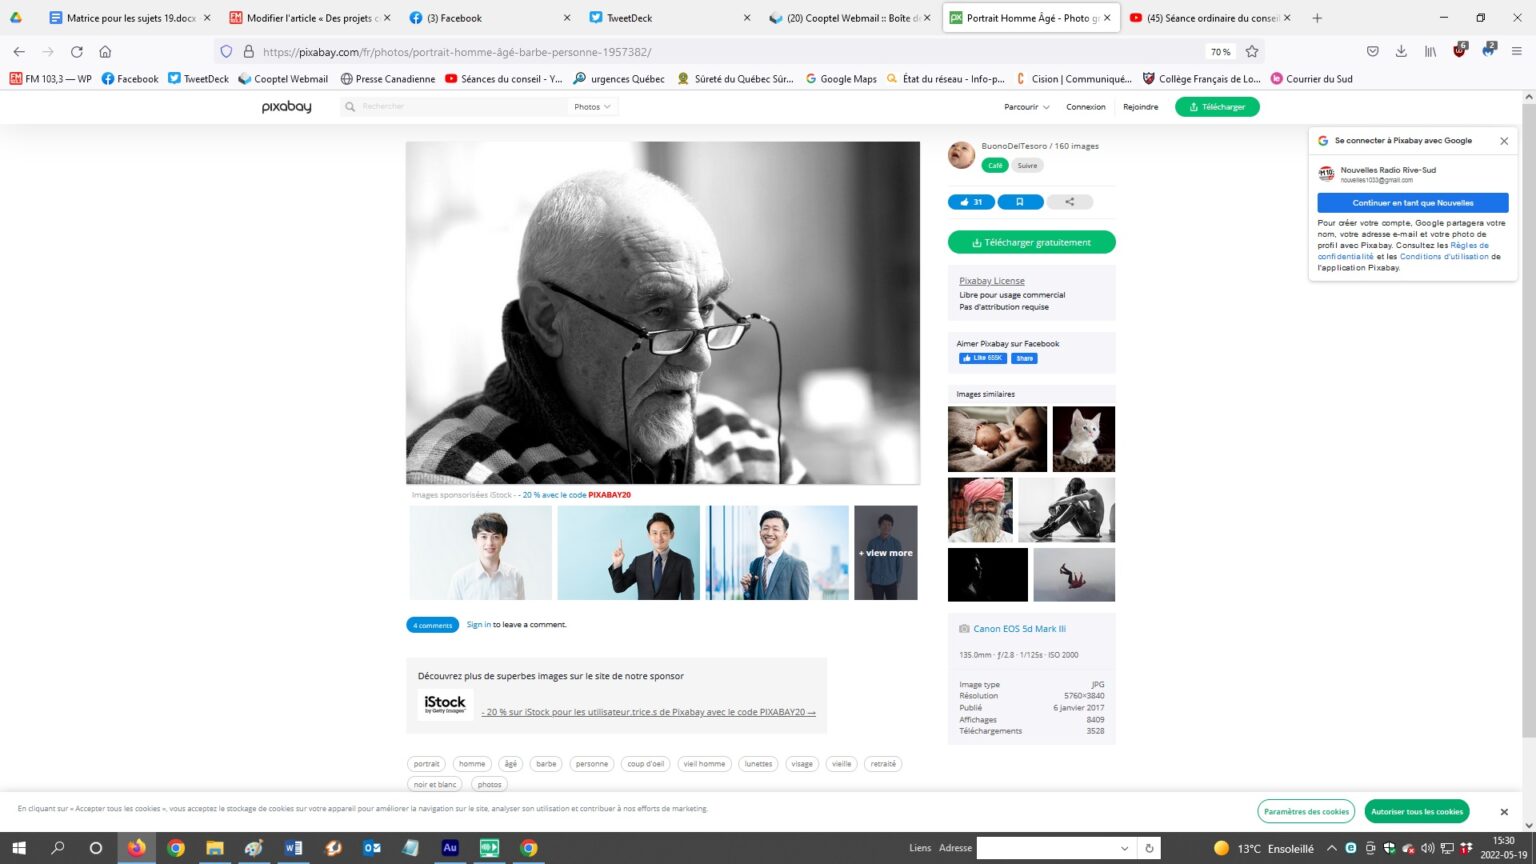Open the white kitten similar image
The width and height of the screenshot is (1536, 864).
point(1083,439)
